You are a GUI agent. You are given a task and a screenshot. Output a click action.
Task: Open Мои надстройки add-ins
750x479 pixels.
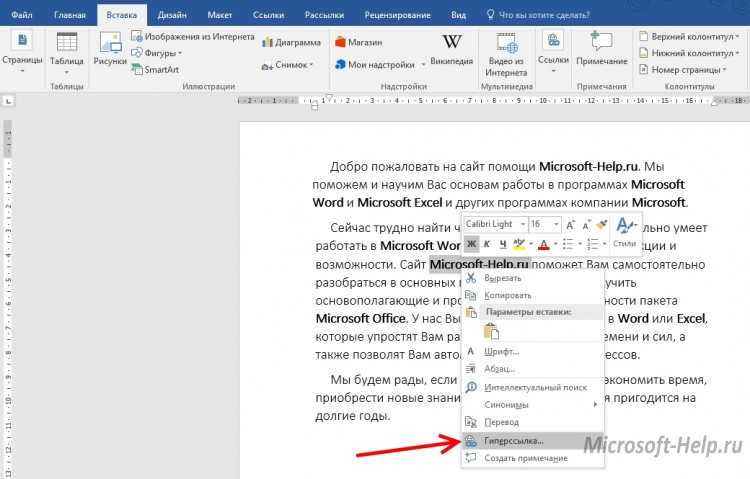tap(375, 65)
